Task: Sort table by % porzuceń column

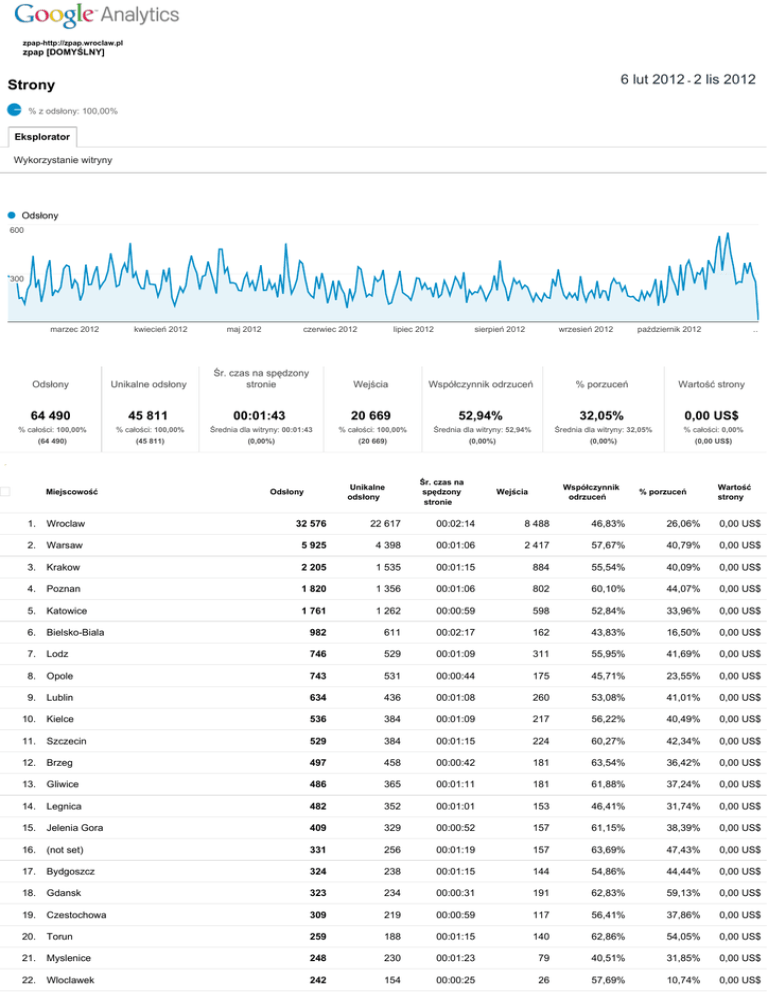Action: [662, 491]
